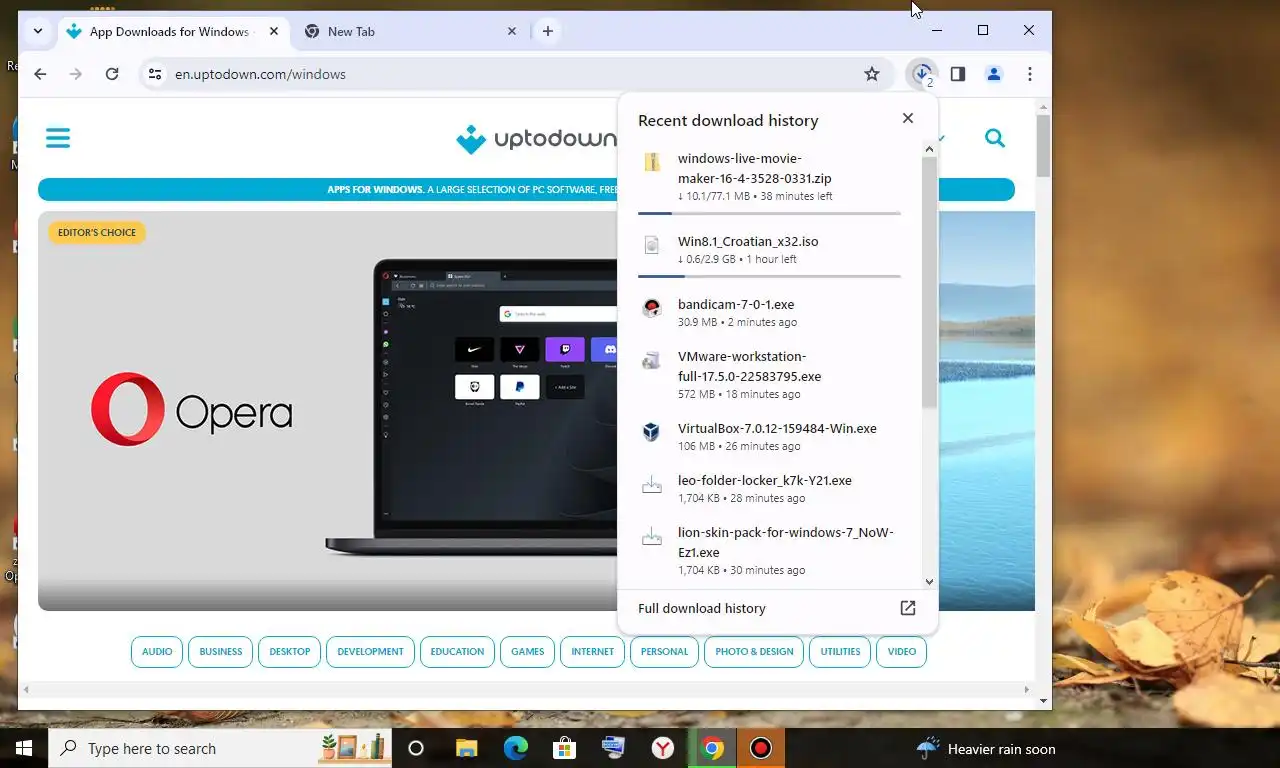Open Microsoft Edge from the taskbar
The width and height of the screenshot is (1280, 768).
[x=515, y=748]
